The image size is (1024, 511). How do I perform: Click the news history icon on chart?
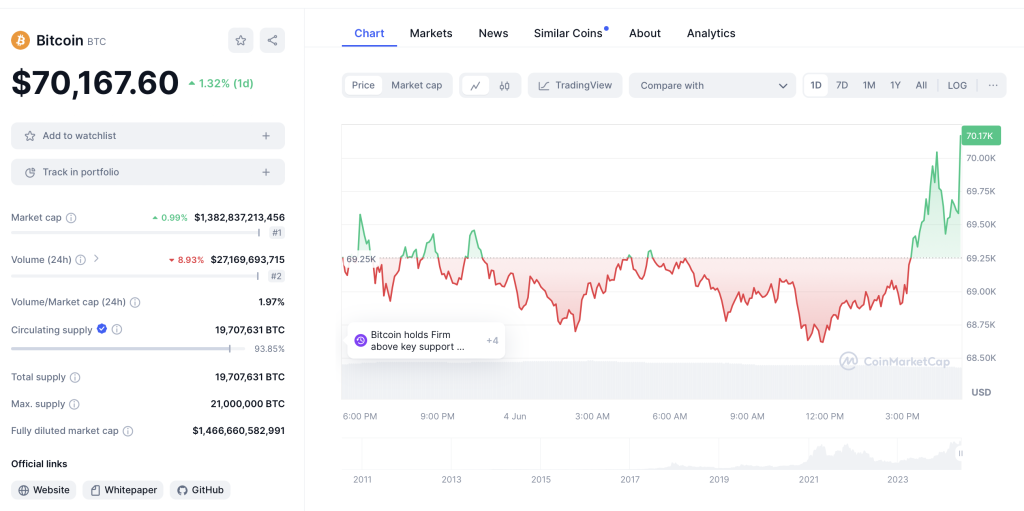click(x=360, y=340)
